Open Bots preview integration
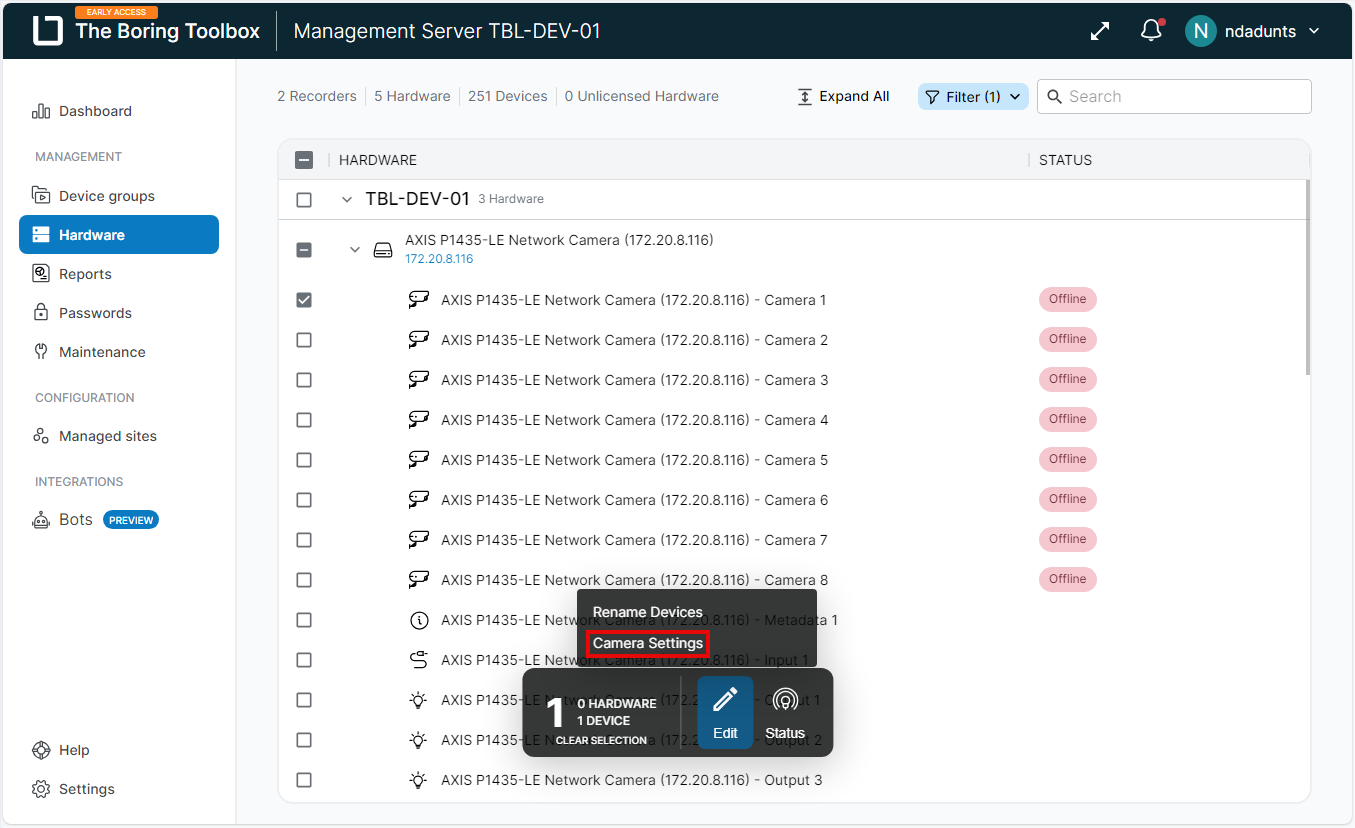Image resolution: width=1355 pixels, height=828 pixels. pos(95,520)
